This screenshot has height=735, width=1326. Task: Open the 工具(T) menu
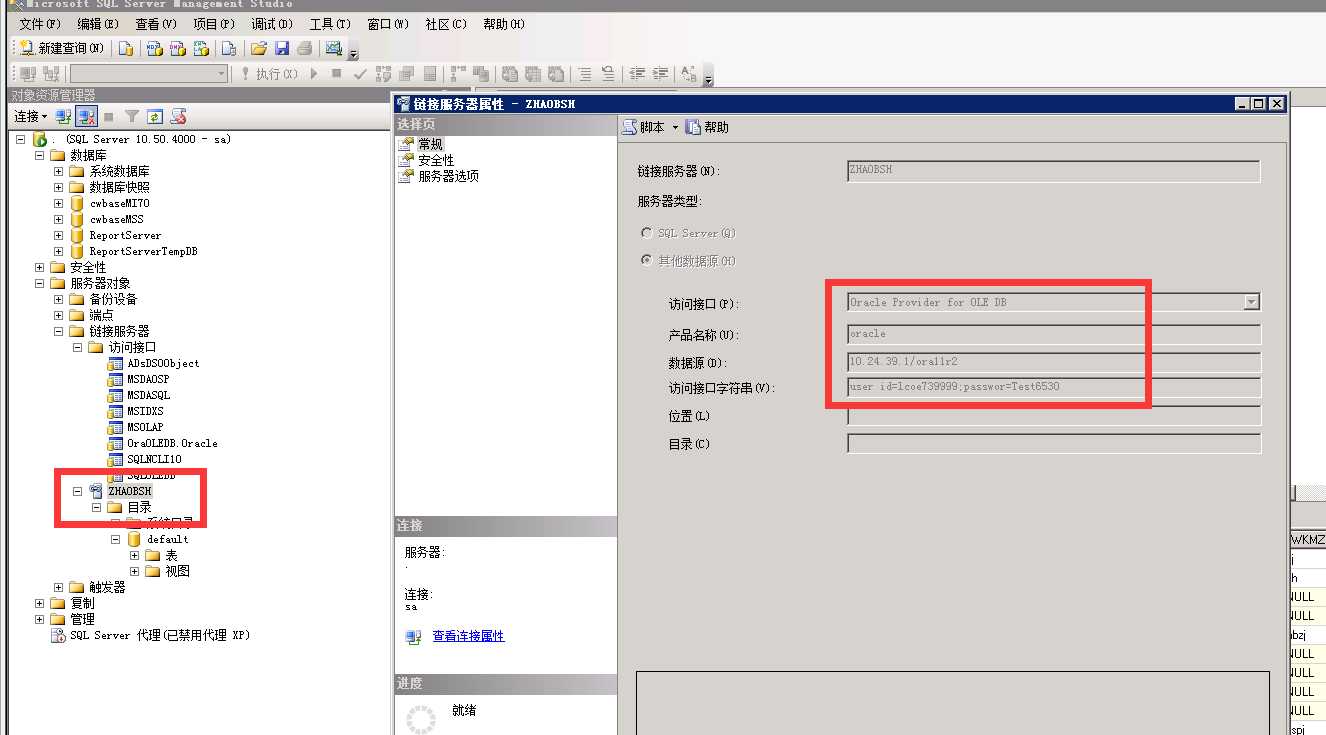(330, 24)
